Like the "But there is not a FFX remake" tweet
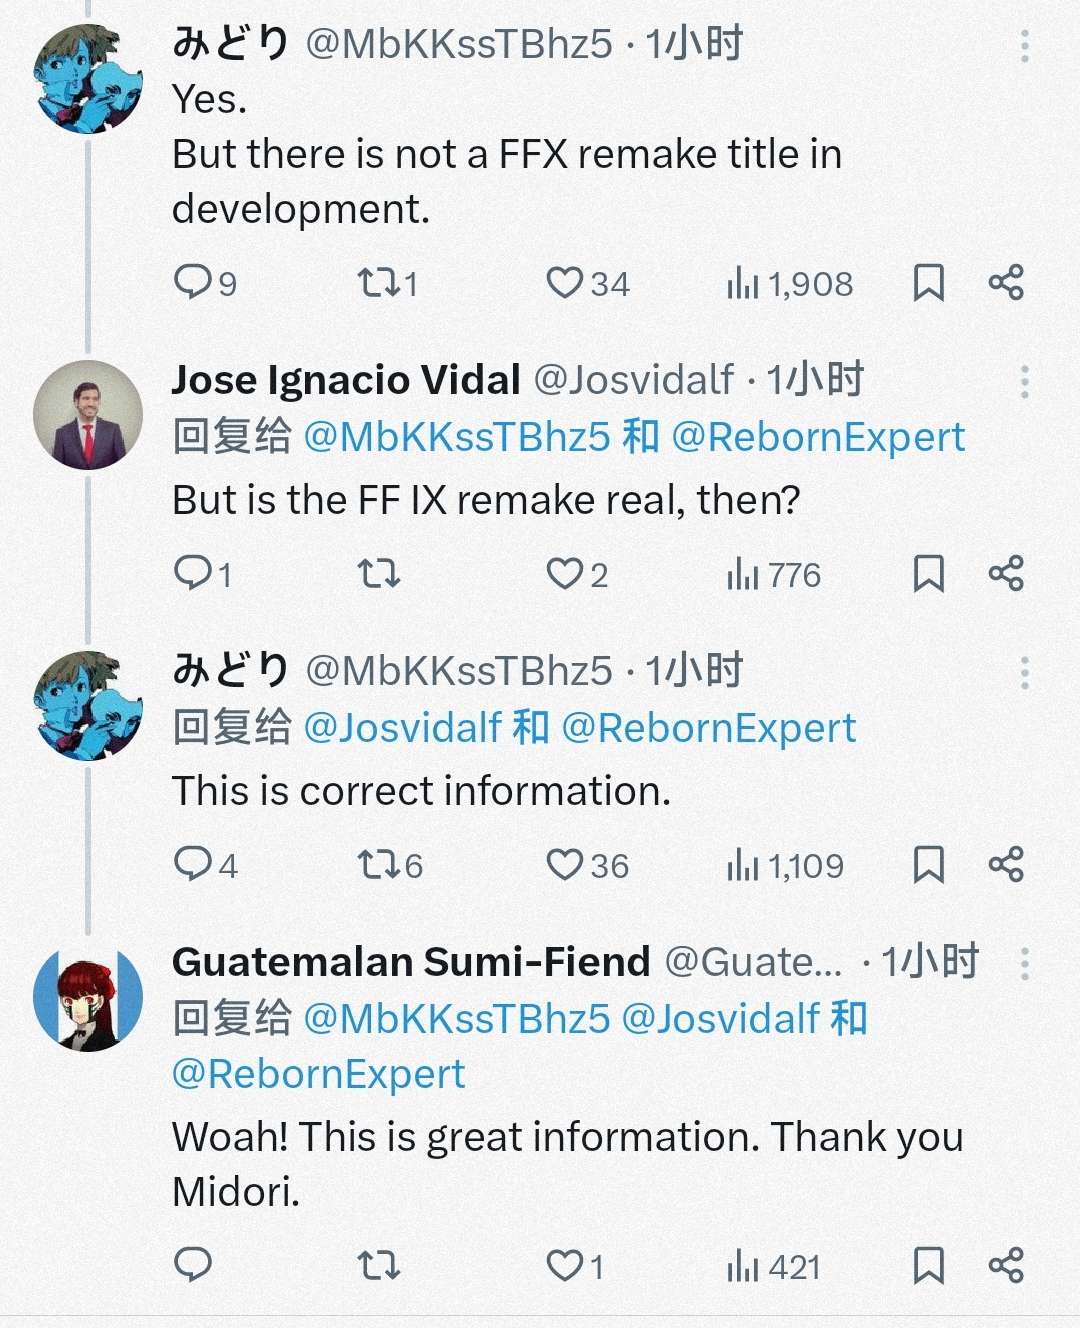1080x1328 pixels. point(587,283)
